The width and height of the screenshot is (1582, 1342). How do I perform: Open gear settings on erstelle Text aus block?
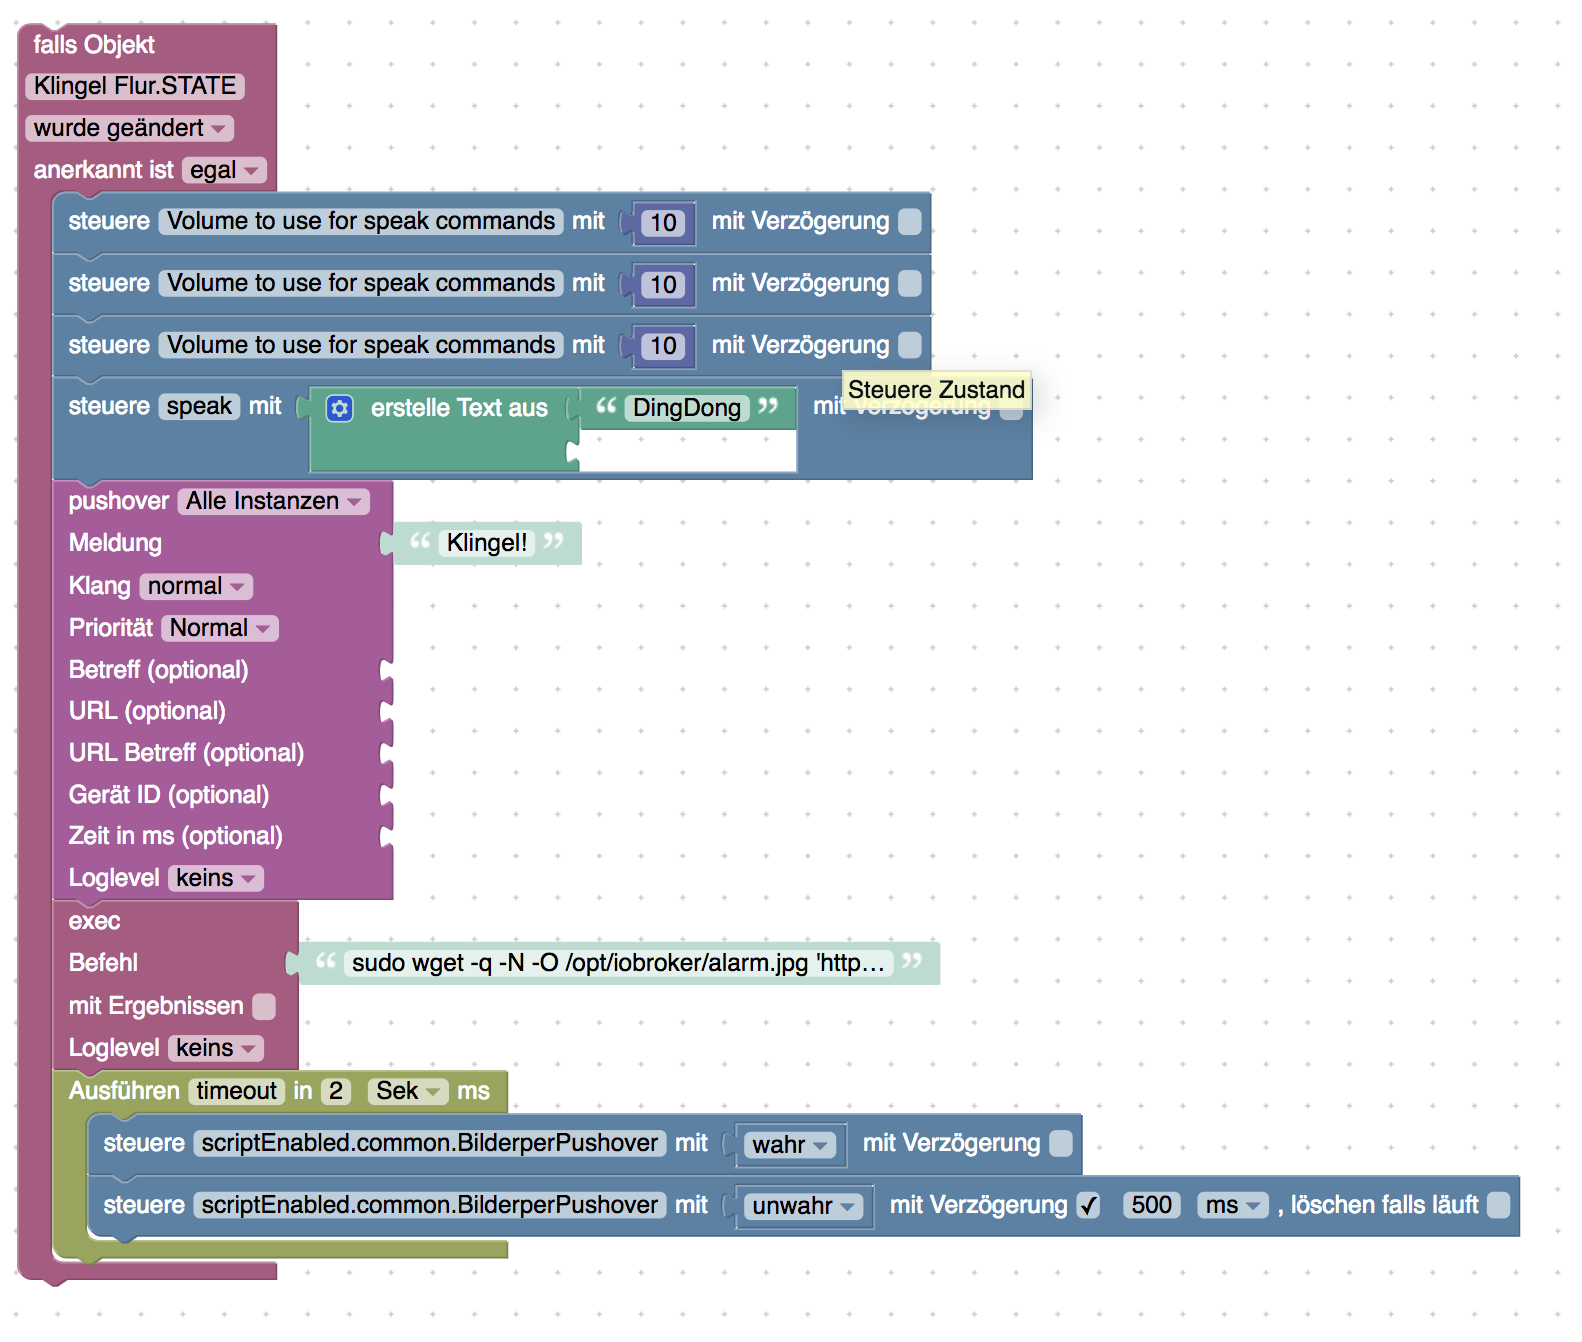click(340, 408)
